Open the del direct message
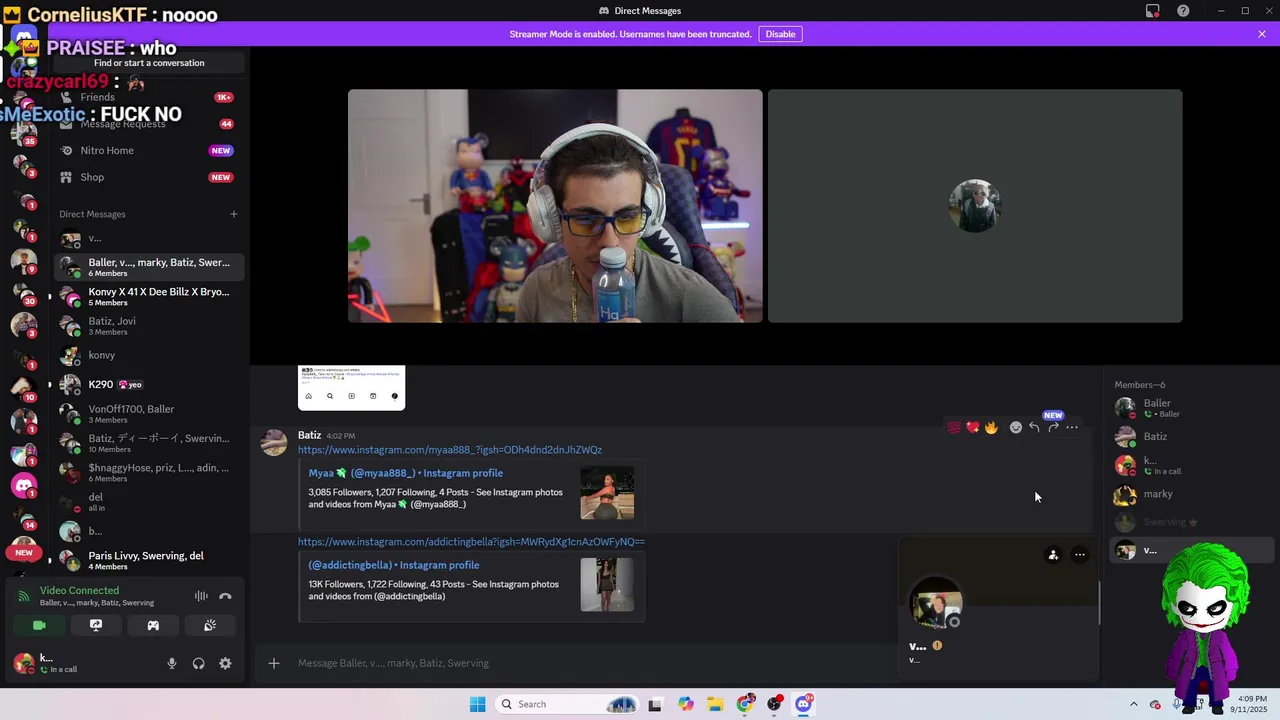Image resolution: width=1280 pixels, height=720 pixels. pyautogui.click(x=148, y=502)
